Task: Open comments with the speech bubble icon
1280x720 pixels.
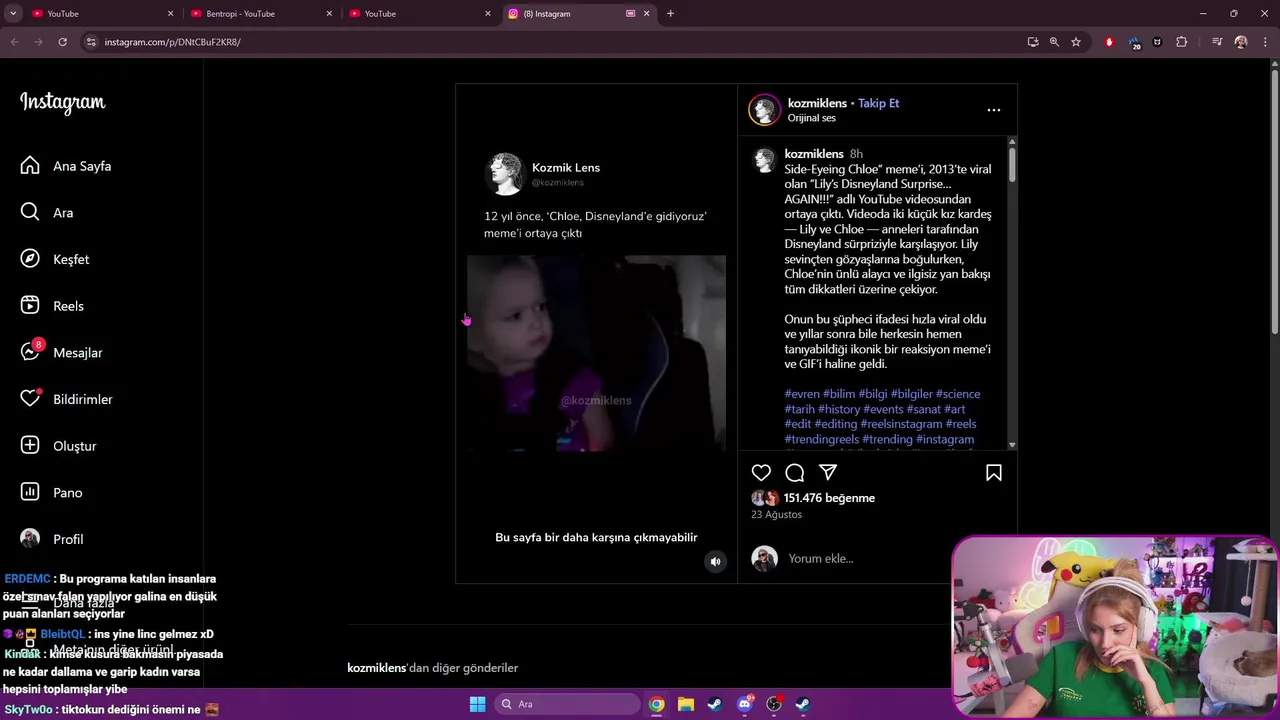Action: click(795, 473)
